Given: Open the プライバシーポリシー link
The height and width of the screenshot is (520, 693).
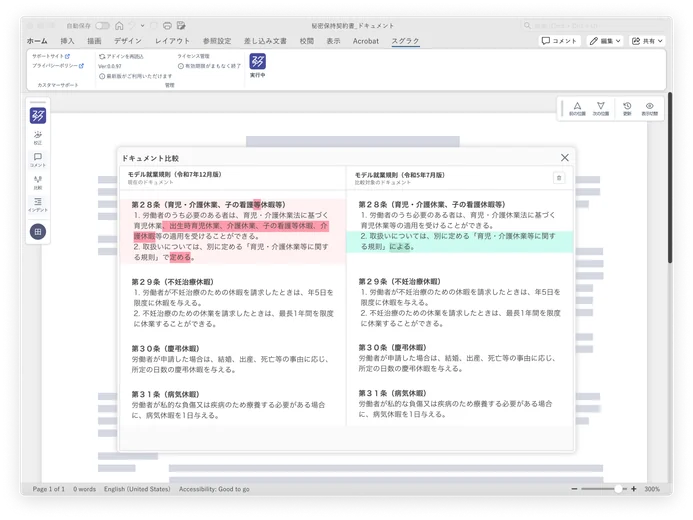Looking at the screenshot, I should (x=58, y=66).
